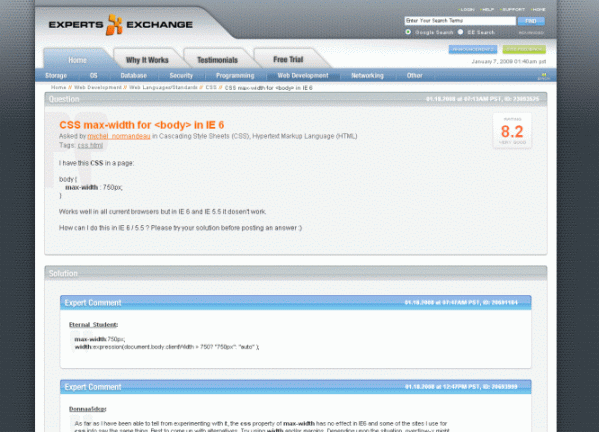
Task: Click the 'Works well in all current browsers' sentence
Action: pos(163,212)
